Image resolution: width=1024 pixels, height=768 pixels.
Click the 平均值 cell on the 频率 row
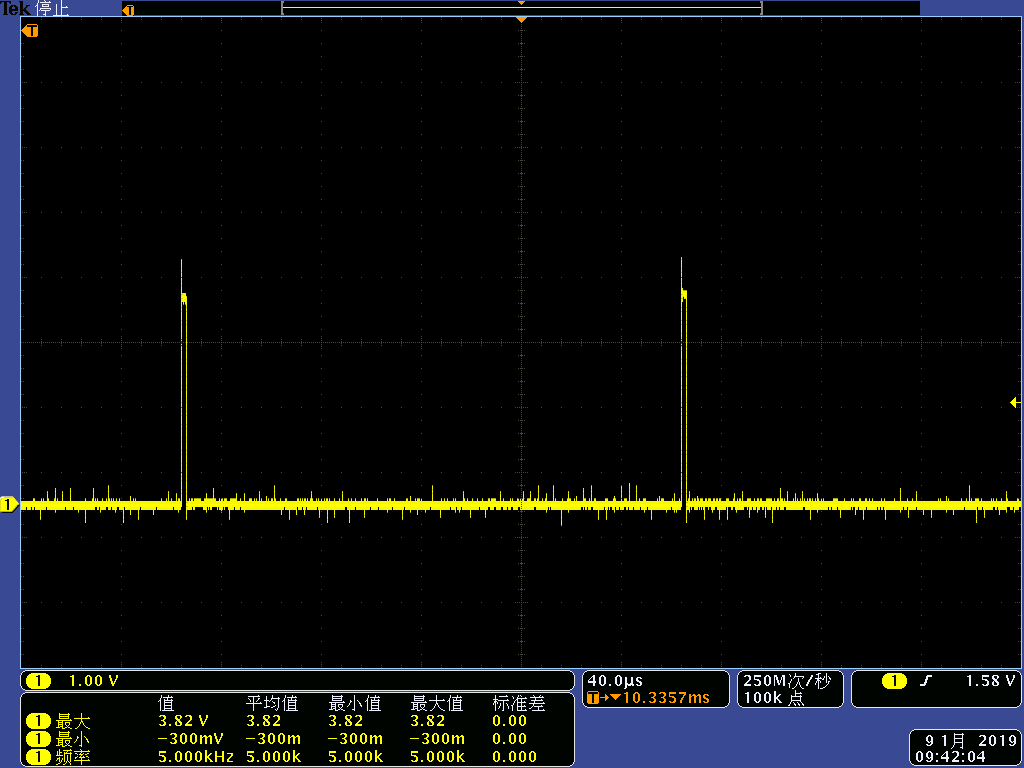tap(274, 758)
